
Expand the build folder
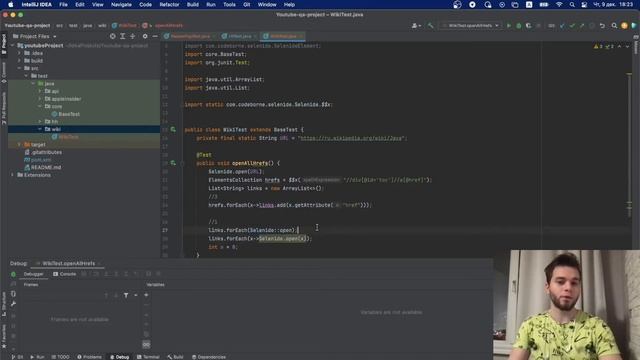19,60
